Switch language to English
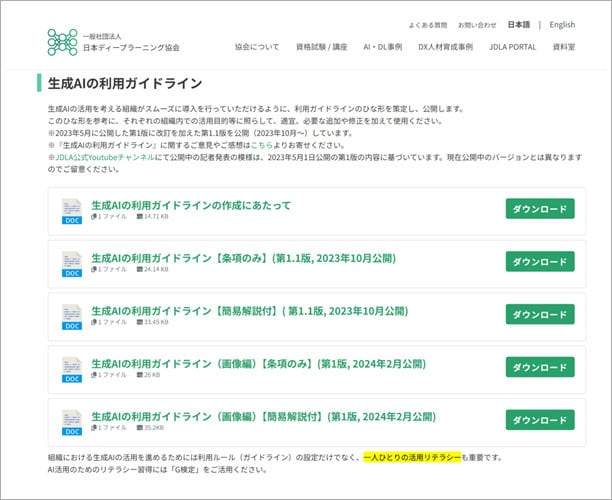This screenshot has height=500, width=612. click(x=562, y=25)
